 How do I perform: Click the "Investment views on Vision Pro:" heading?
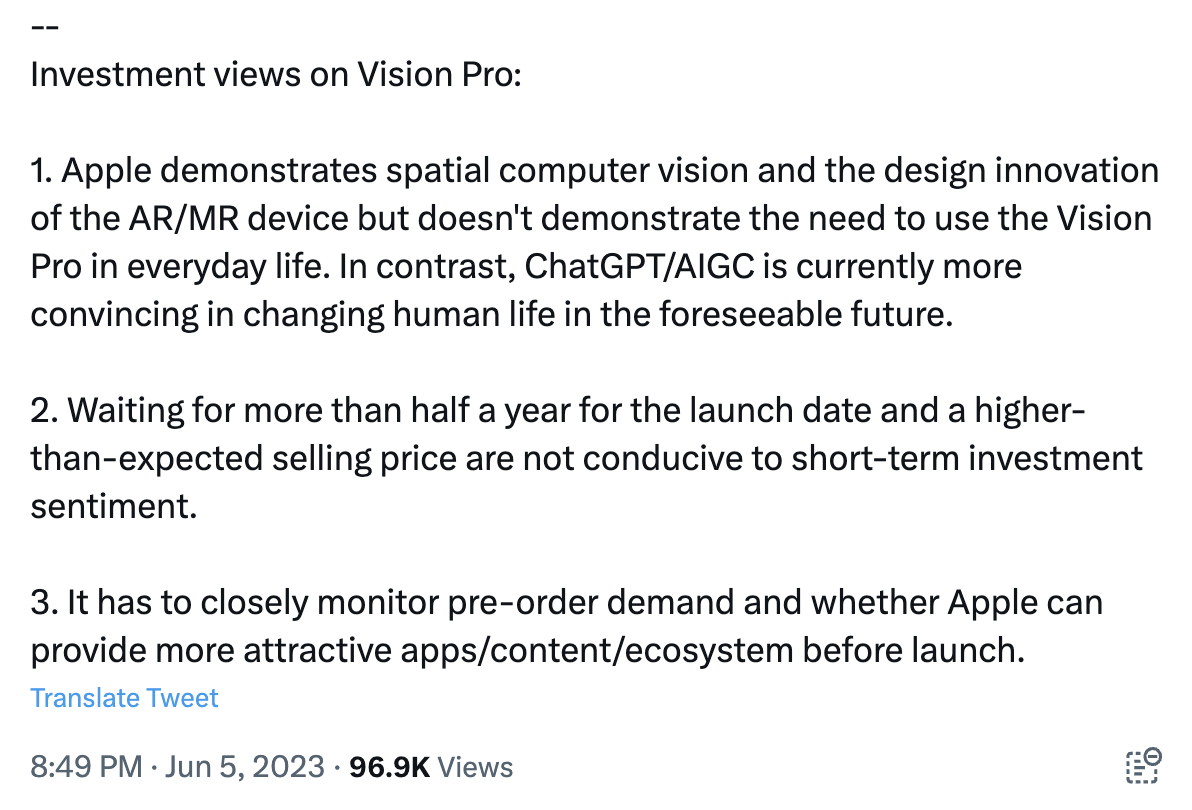point(276,75)
